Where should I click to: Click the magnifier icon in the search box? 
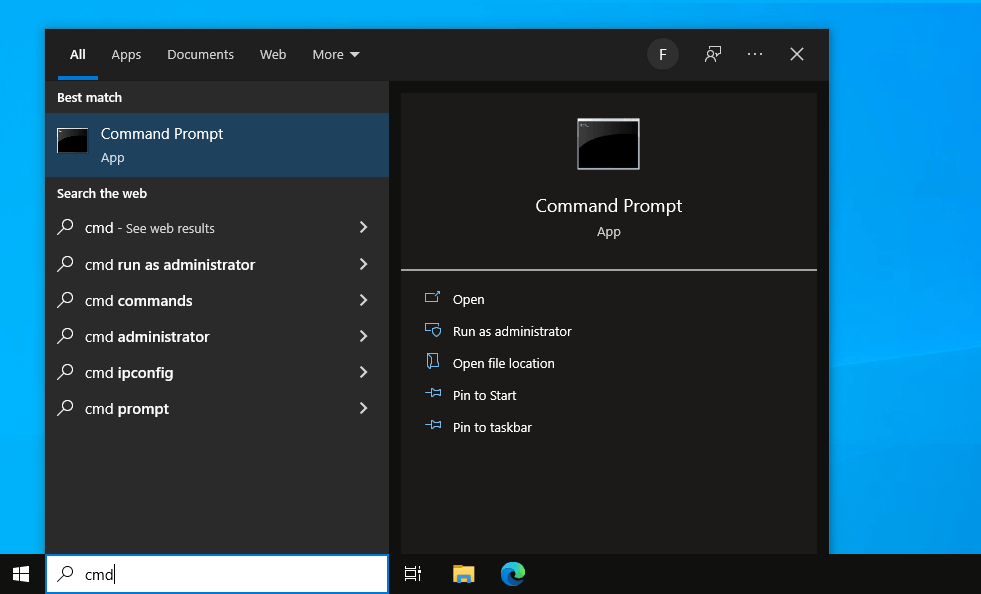tap(65, 573)
